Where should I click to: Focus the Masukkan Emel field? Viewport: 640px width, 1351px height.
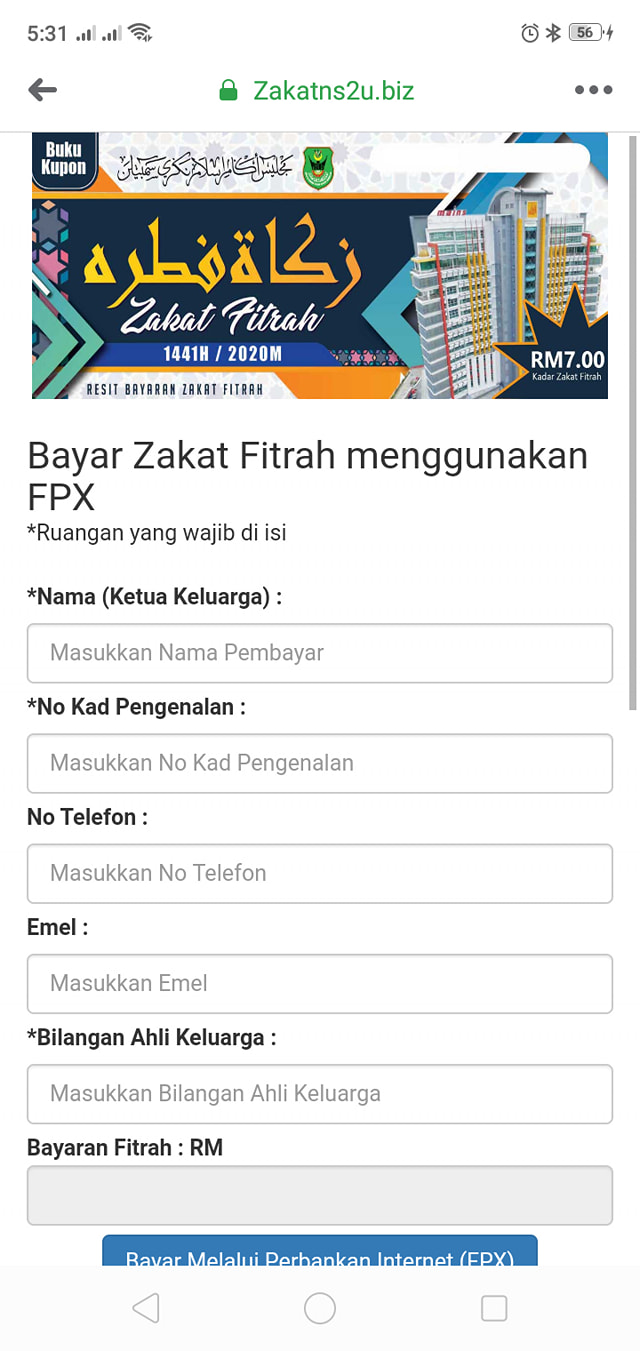point(320,983)
